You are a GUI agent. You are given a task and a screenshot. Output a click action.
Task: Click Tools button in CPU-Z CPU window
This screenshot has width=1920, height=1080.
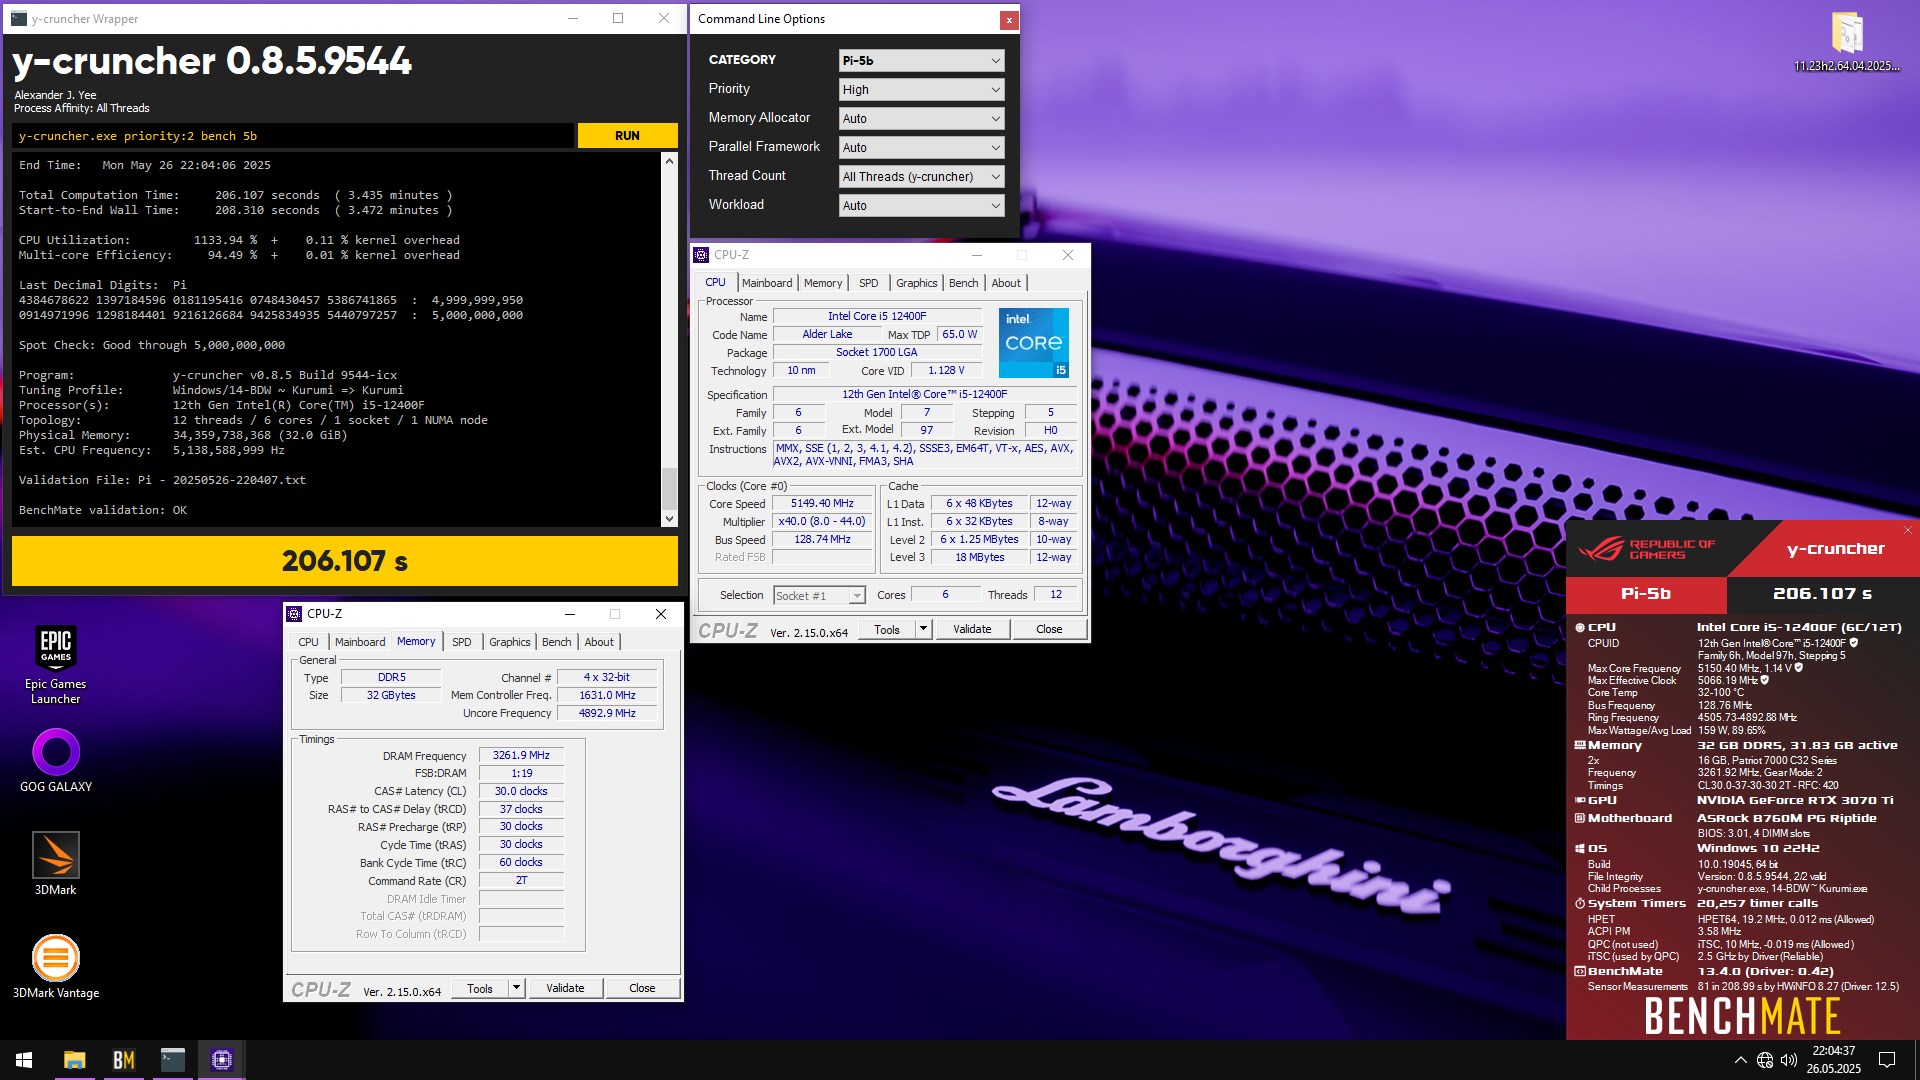click(887, 629)
